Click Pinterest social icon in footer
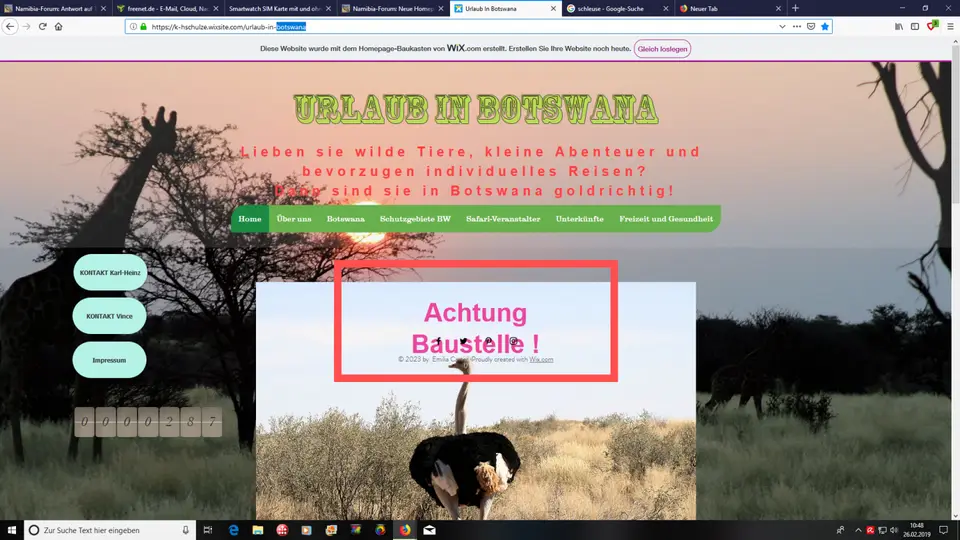The width and height of the screenshot is (960, 540). pos(488,341)
